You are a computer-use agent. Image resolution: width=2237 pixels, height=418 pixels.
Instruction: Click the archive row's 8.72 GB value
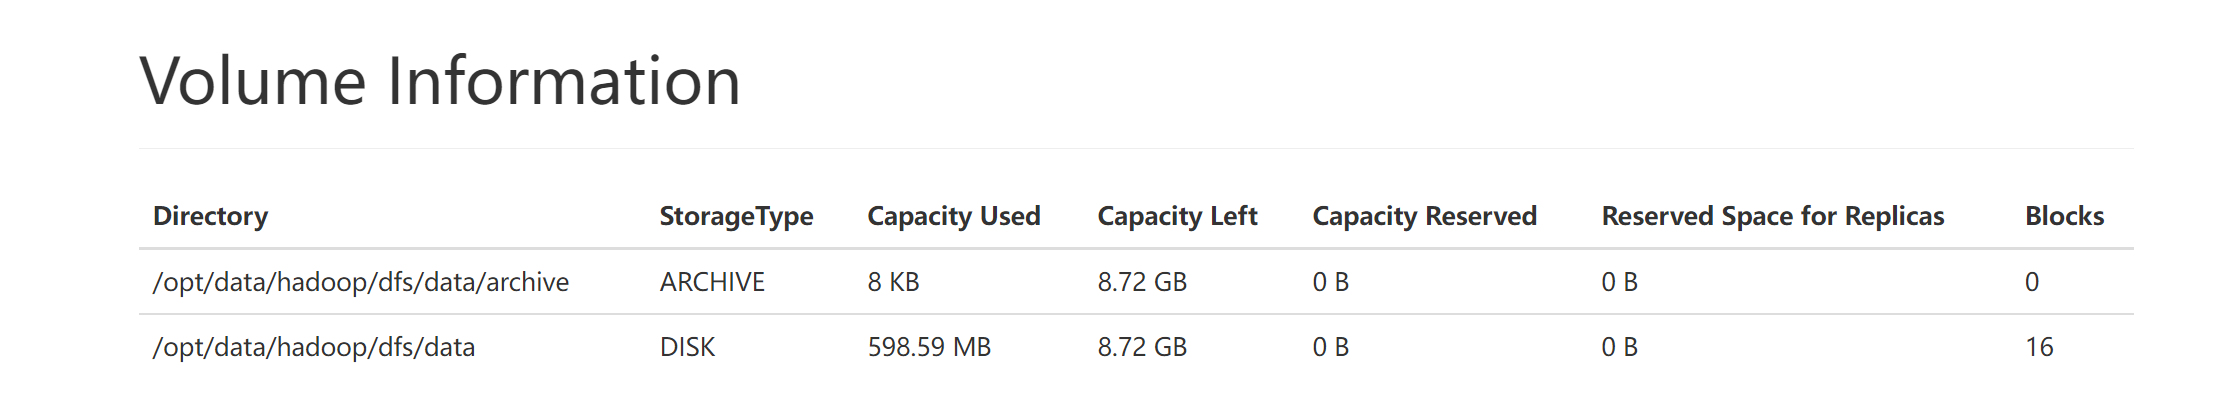(x=1142, y=282)
